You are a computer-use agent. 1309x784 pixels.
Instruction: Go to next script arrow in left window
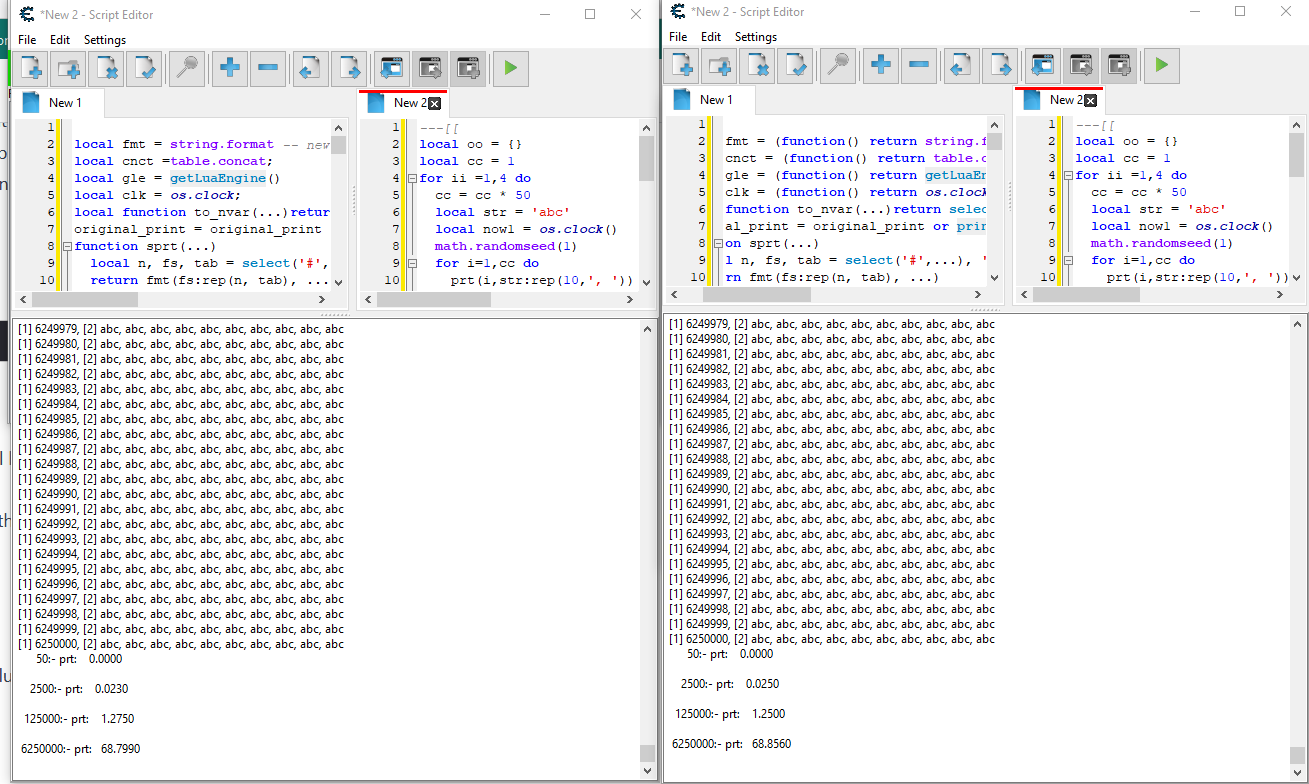(347, 68)
